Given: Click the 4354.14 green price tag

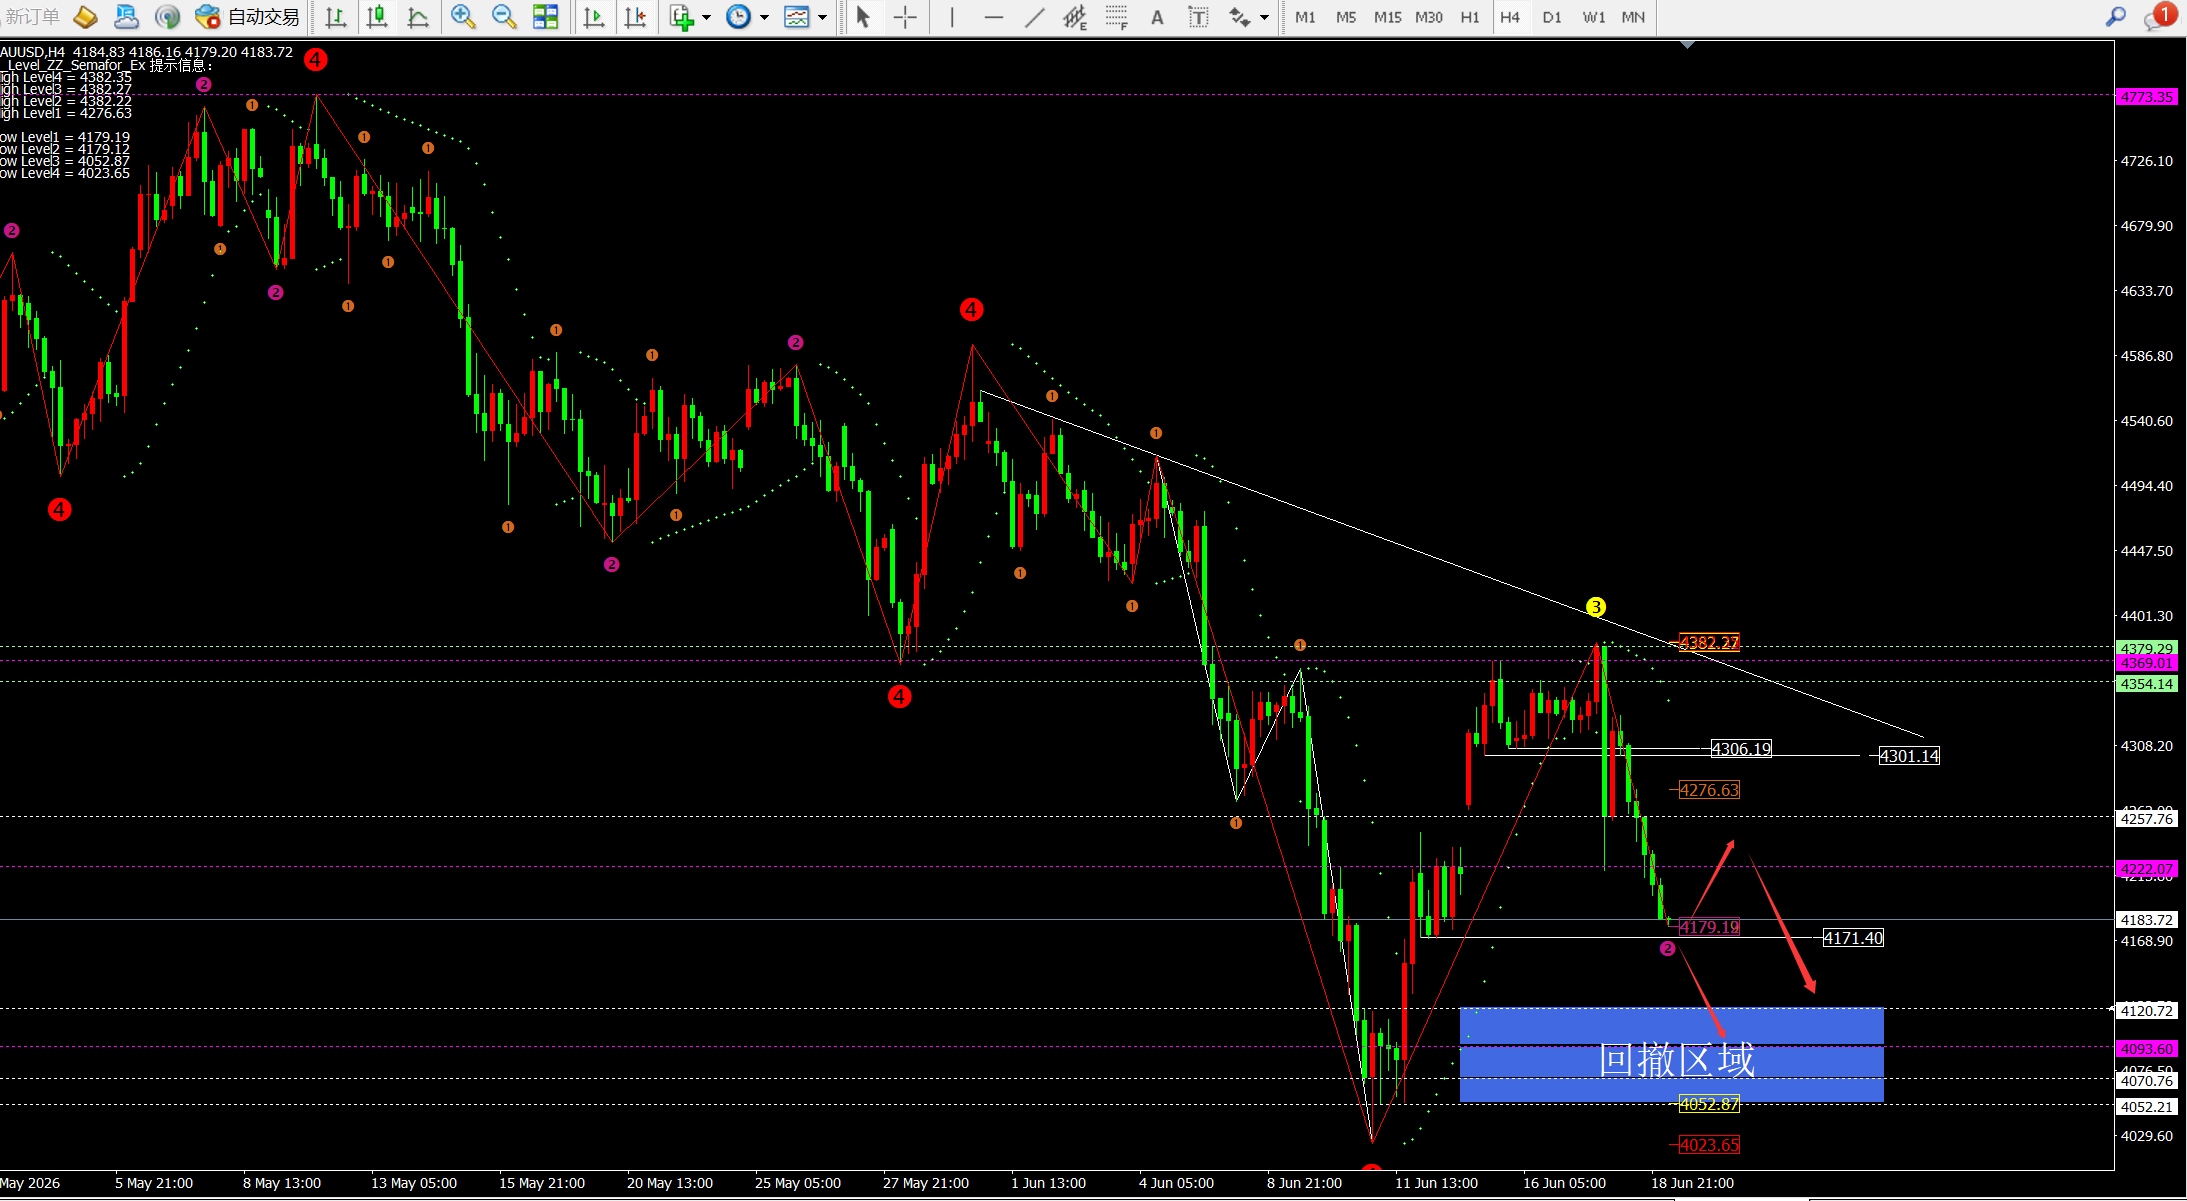Looking at the screenshot, I should click(x=2147, y=684).
